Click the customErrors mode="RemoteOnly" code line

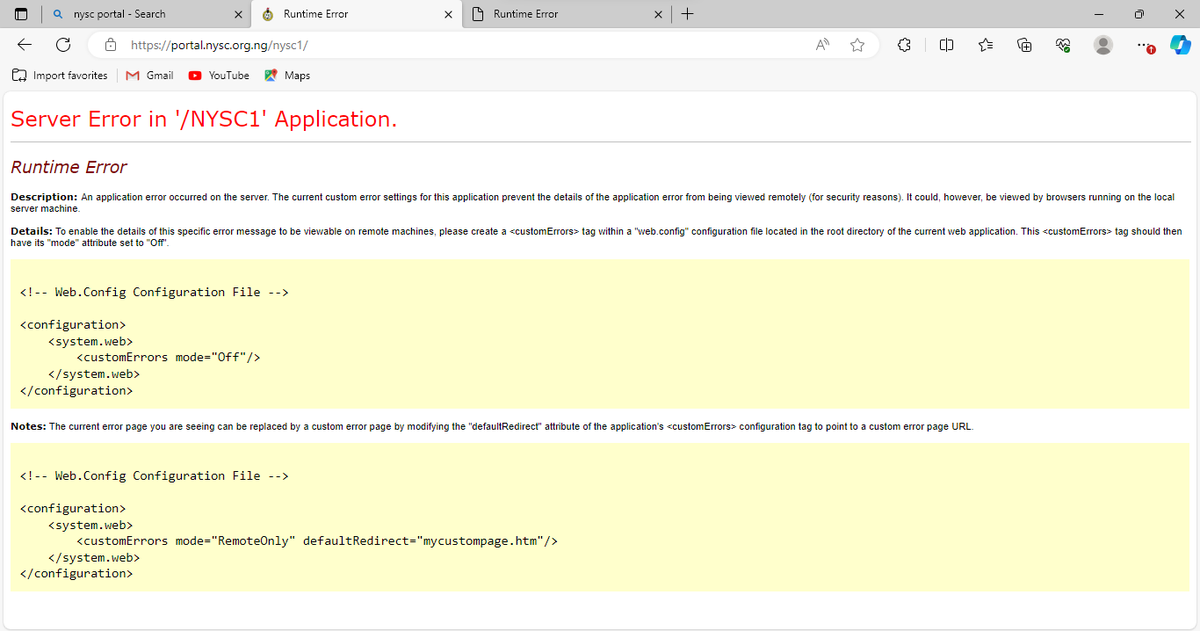click(x=316, y=541)
